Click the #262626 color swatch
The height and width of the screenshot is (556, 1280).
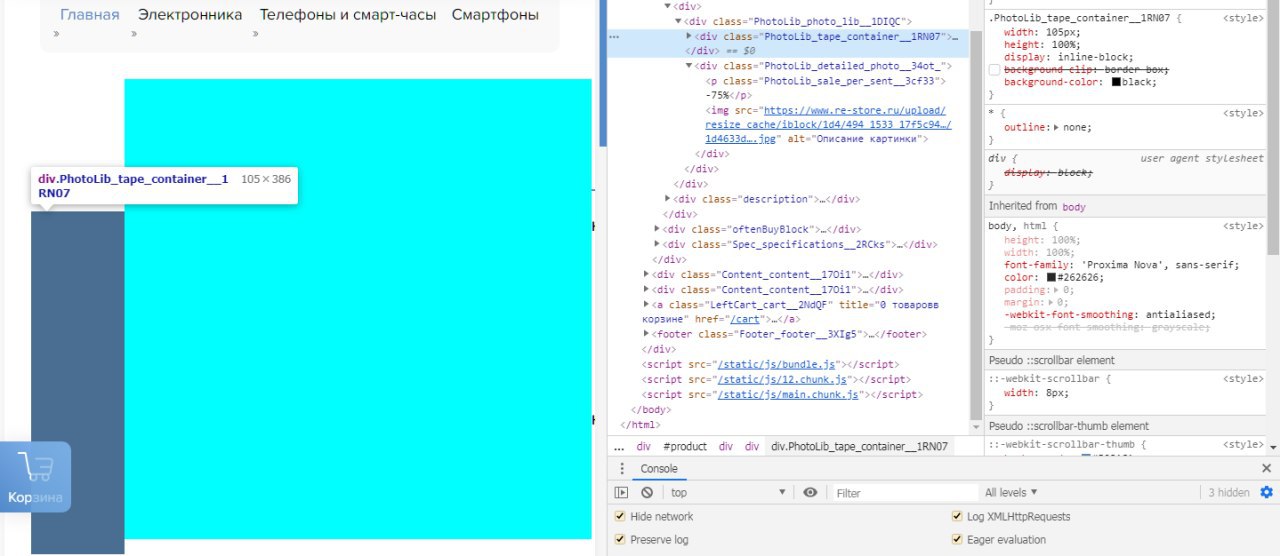1052,277
